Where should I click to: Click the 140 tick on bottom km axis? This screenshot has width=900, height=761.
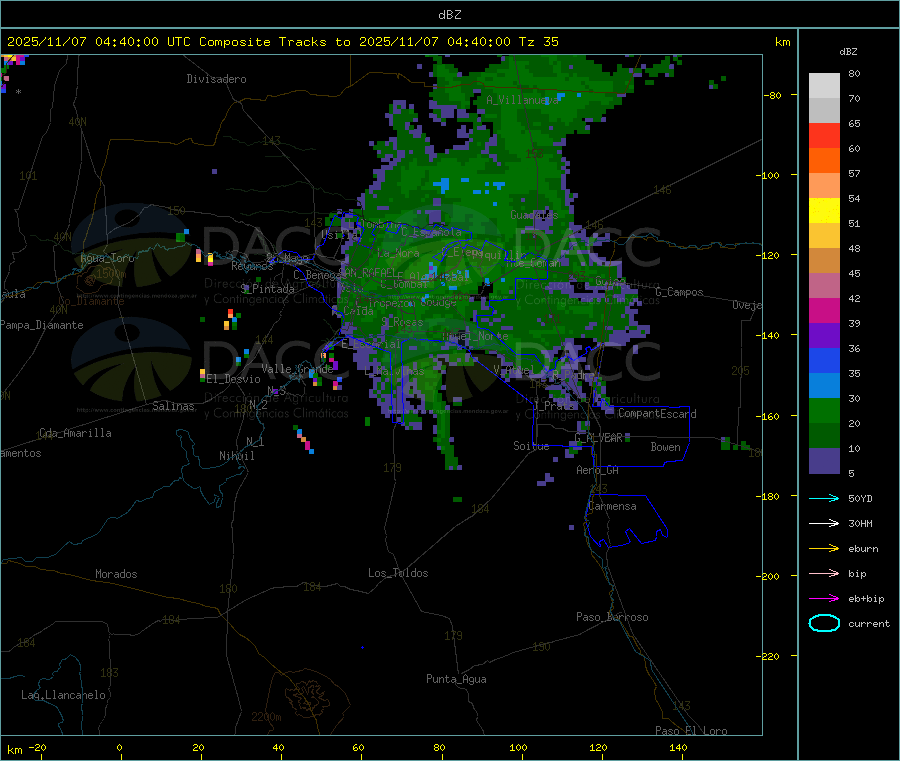pyautogui.click(x=678, y=747)
